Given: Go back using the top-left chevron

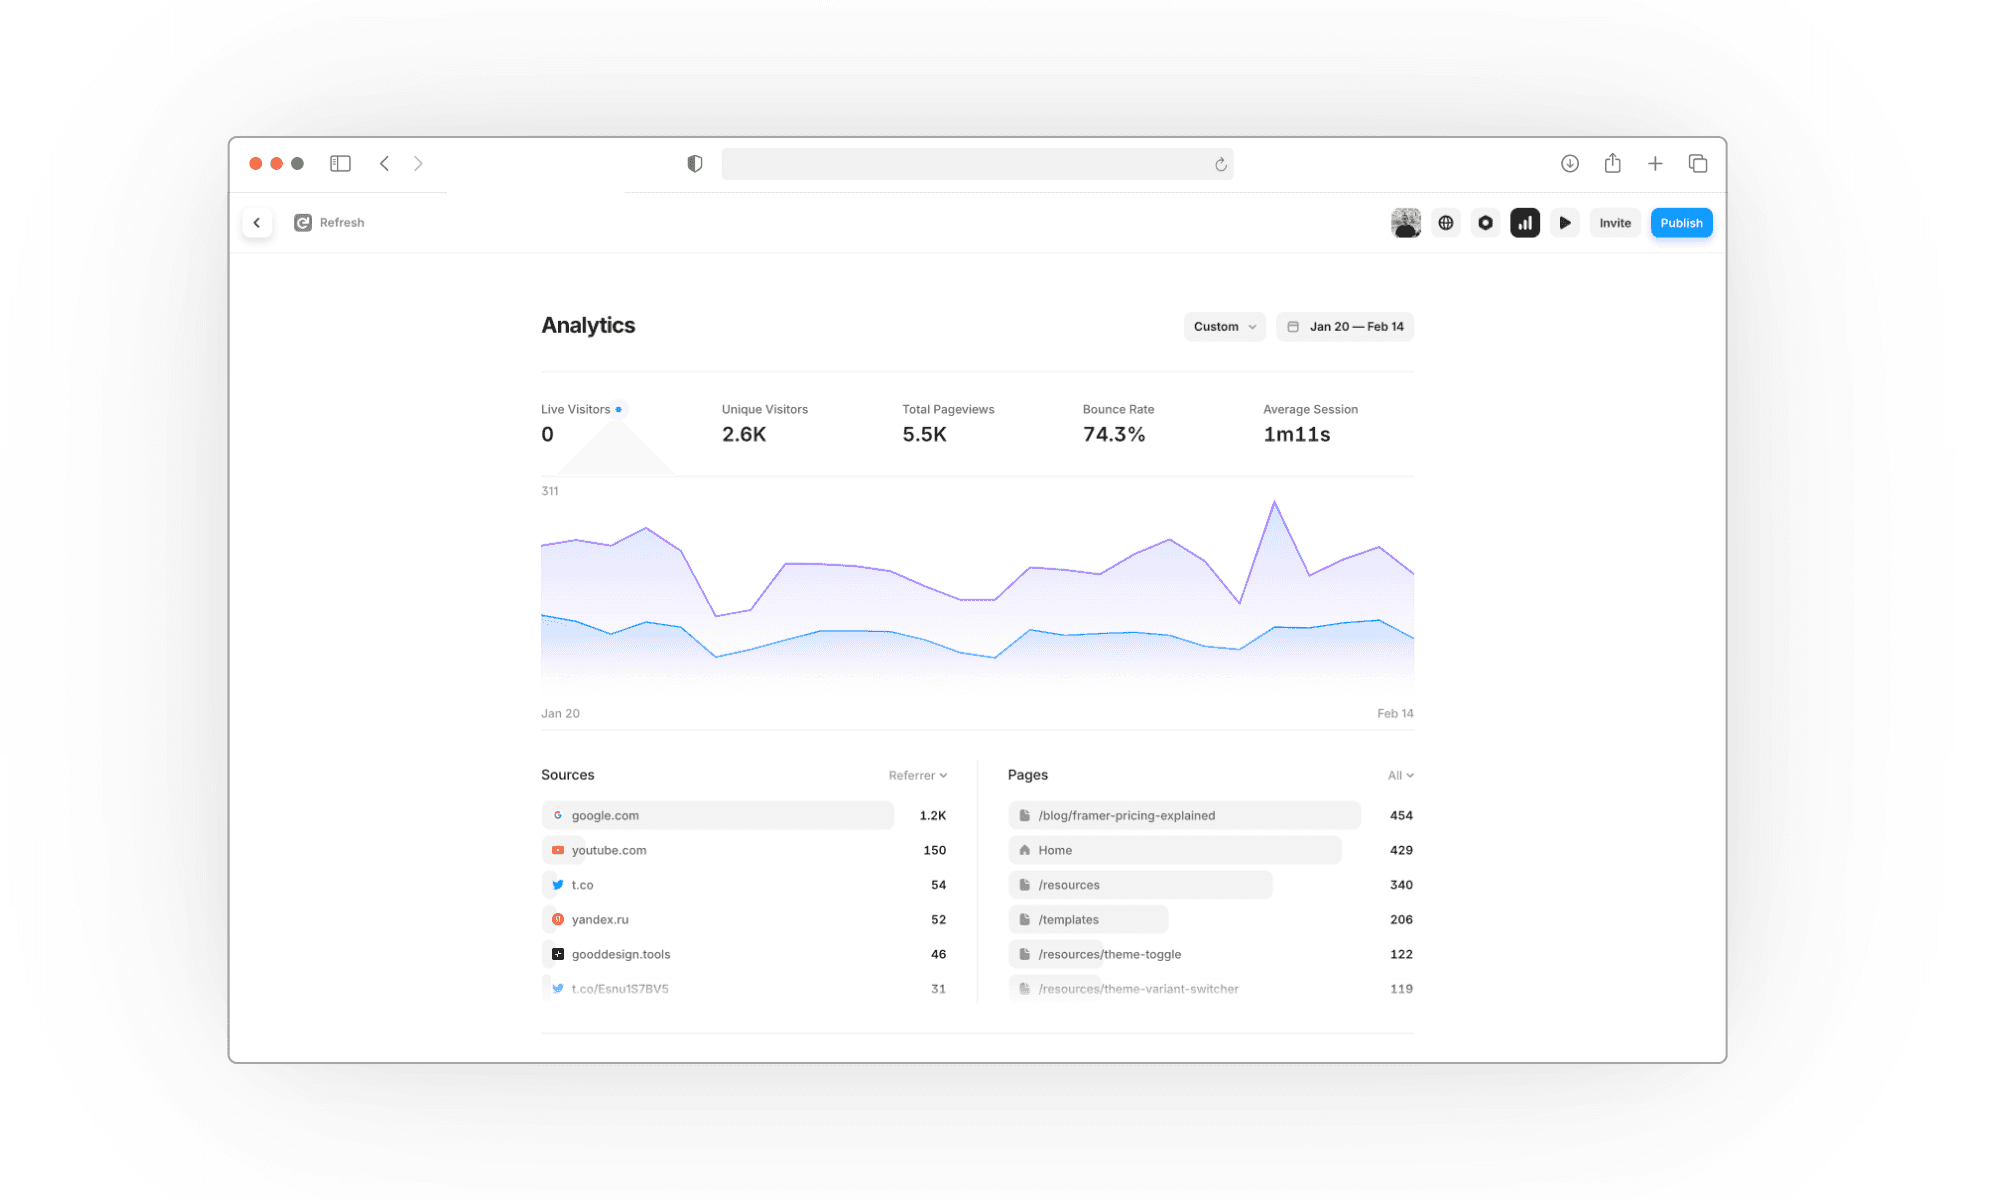Looking at the screenshot, I should [257, 223].
